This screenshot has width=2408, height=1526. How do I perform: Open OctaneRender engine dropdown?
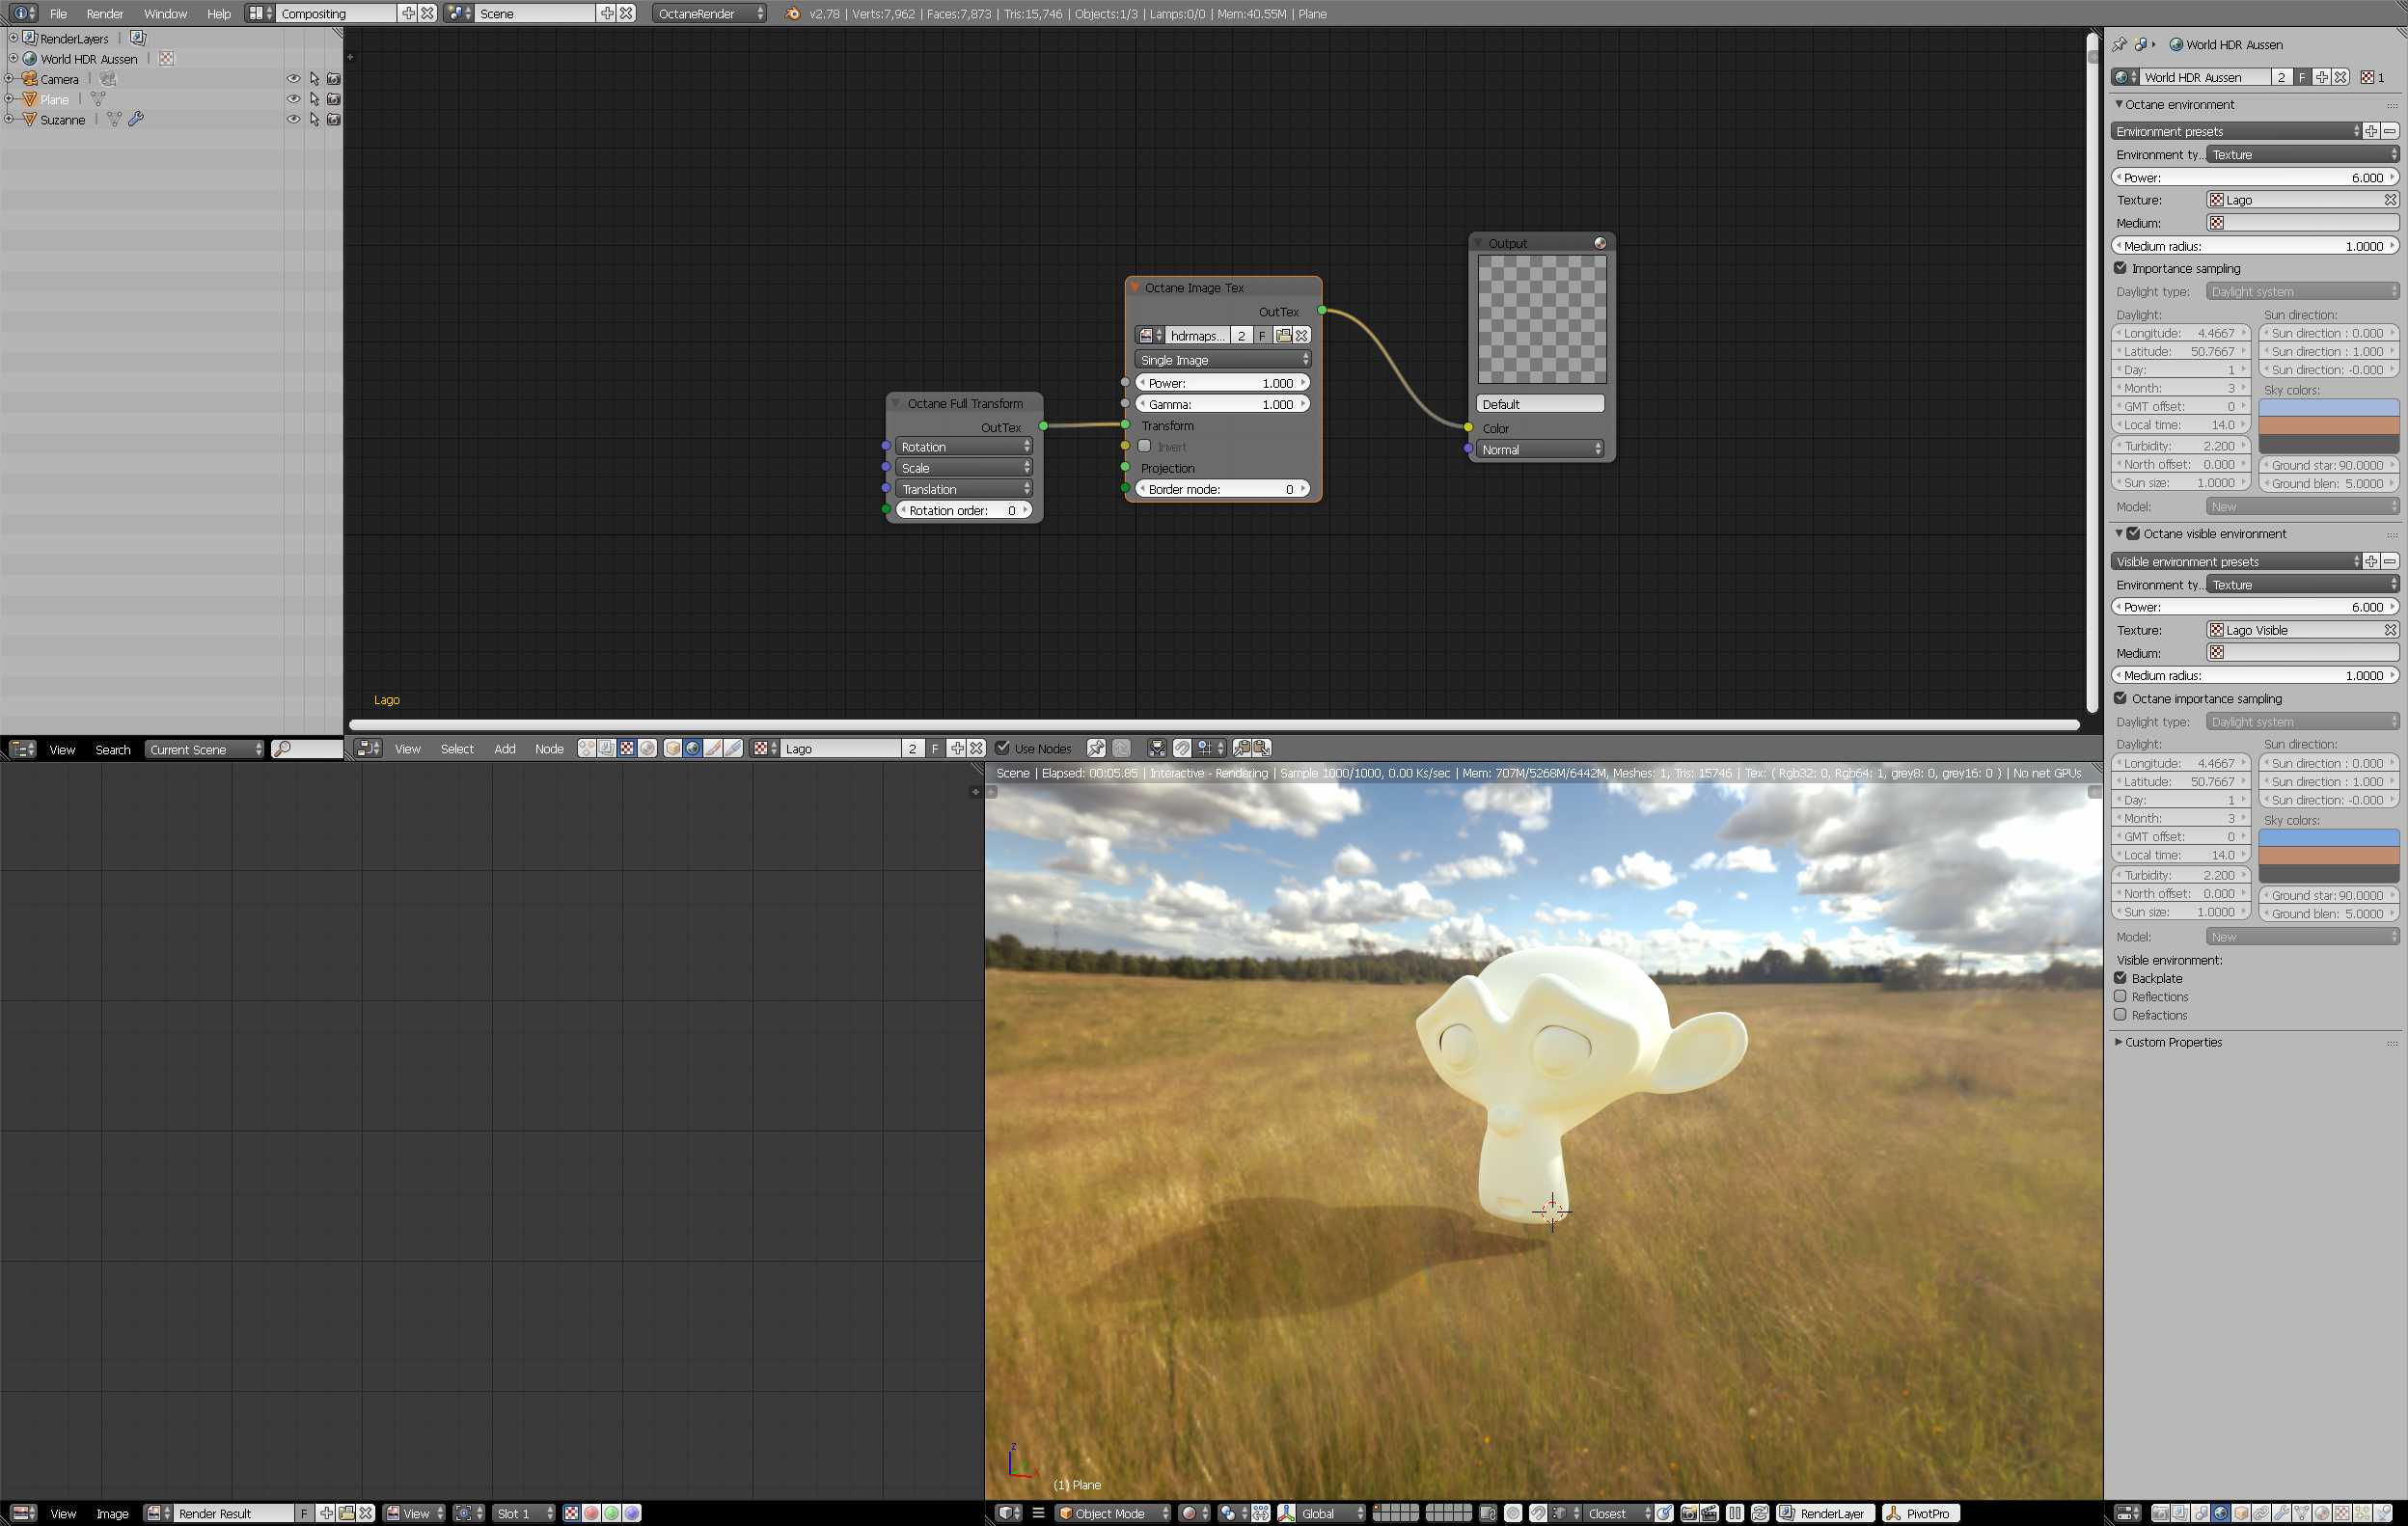click(710, 14)
